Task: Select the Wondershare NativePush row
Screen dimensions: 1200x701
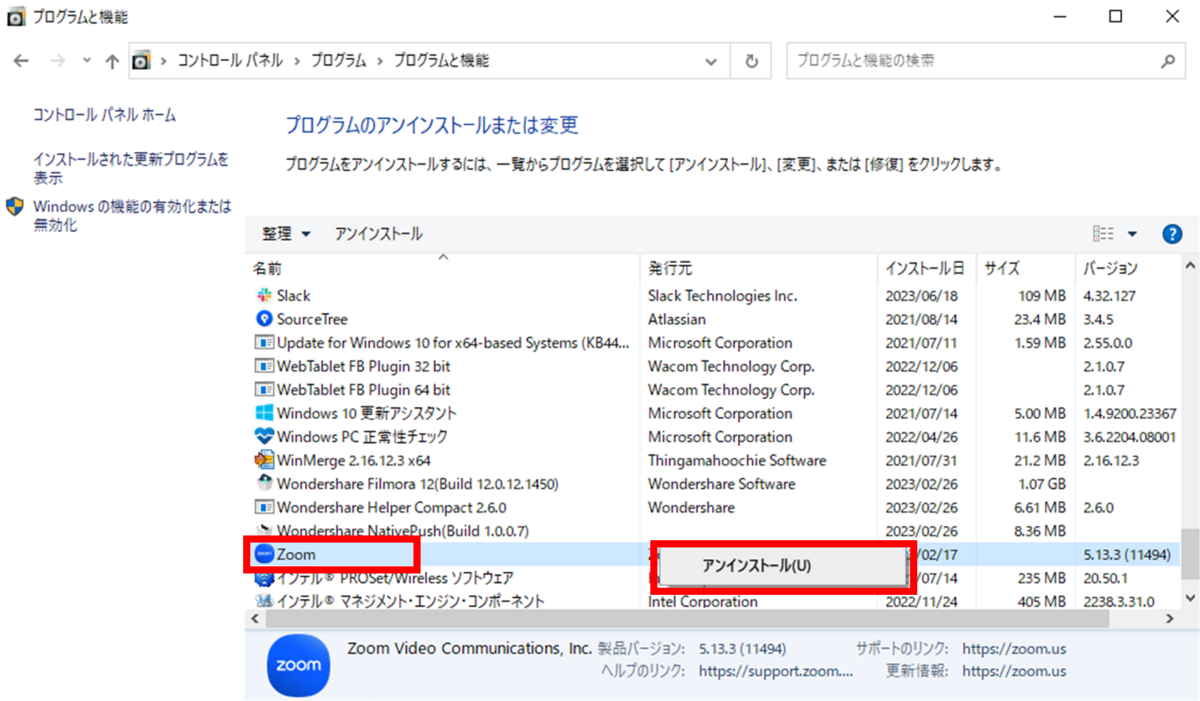Action: (712, 530)
